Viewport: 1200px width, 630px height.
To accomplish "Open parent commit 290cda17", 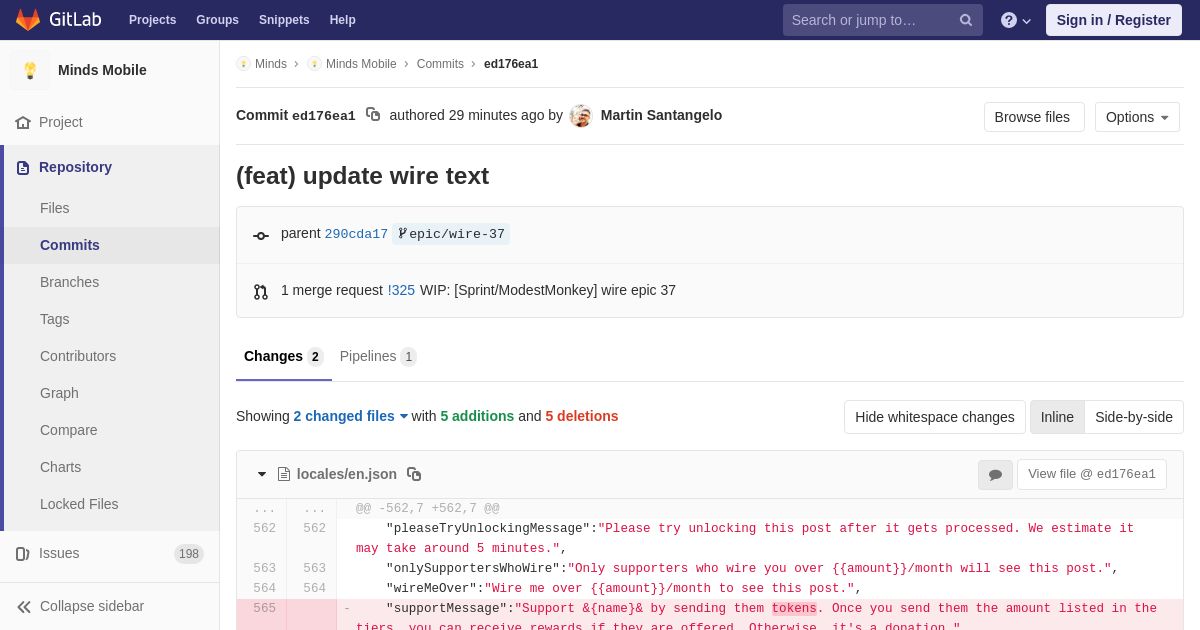I will (x=356, y=234).
